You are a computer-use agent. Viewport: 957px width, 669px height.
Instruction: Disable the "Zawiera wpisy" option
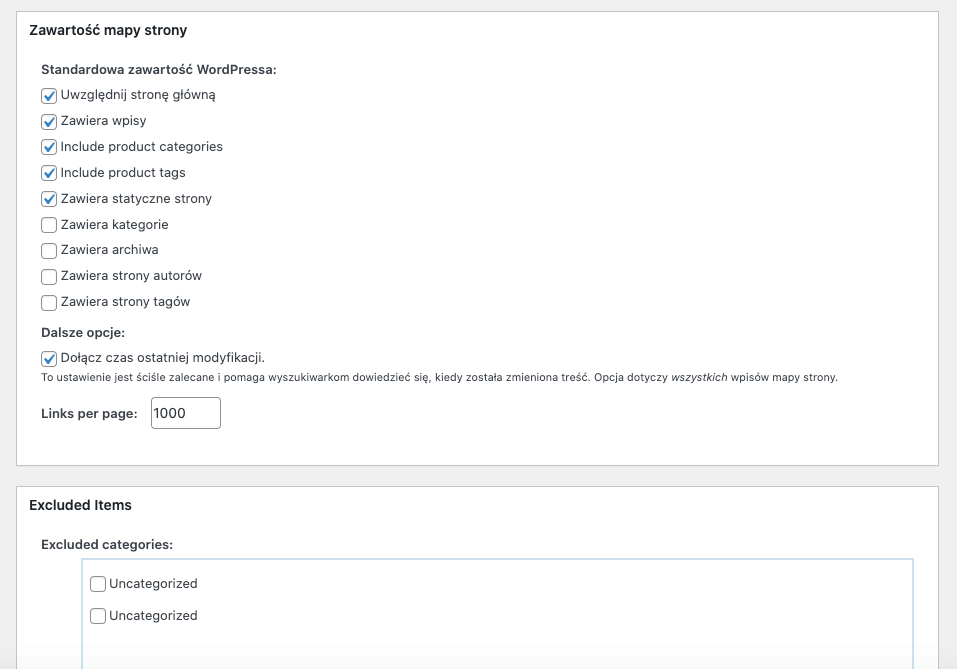point(49,121)
